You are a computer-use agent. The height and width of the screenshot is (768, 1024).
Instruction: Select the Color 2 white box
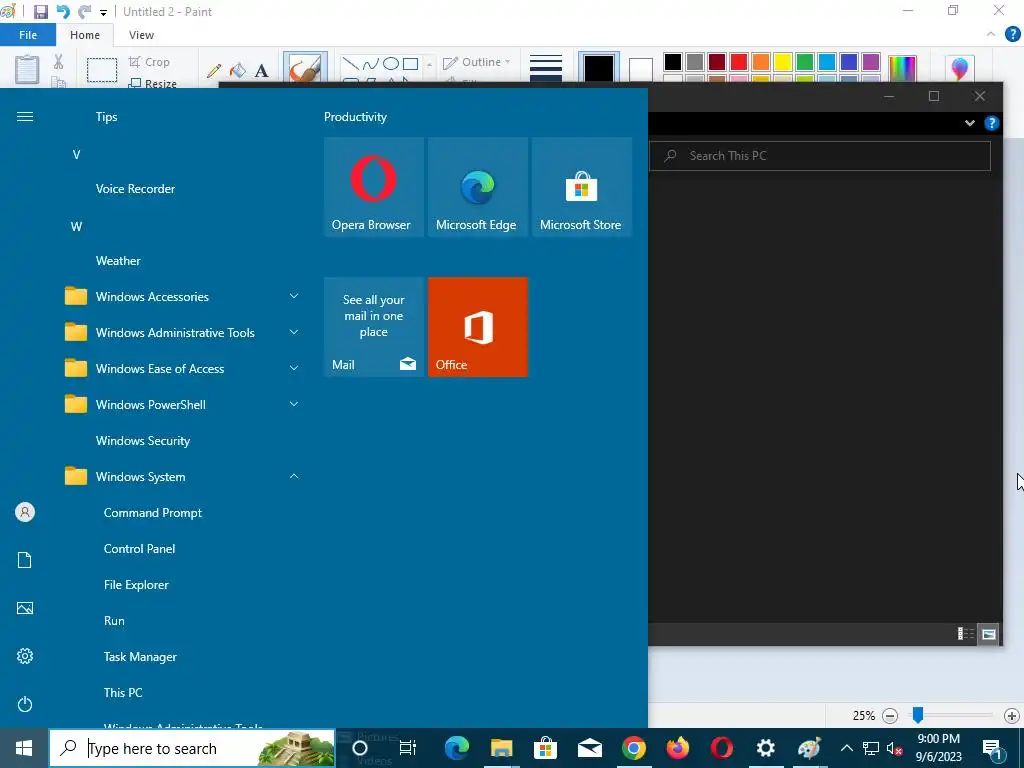tap(641, 71)
